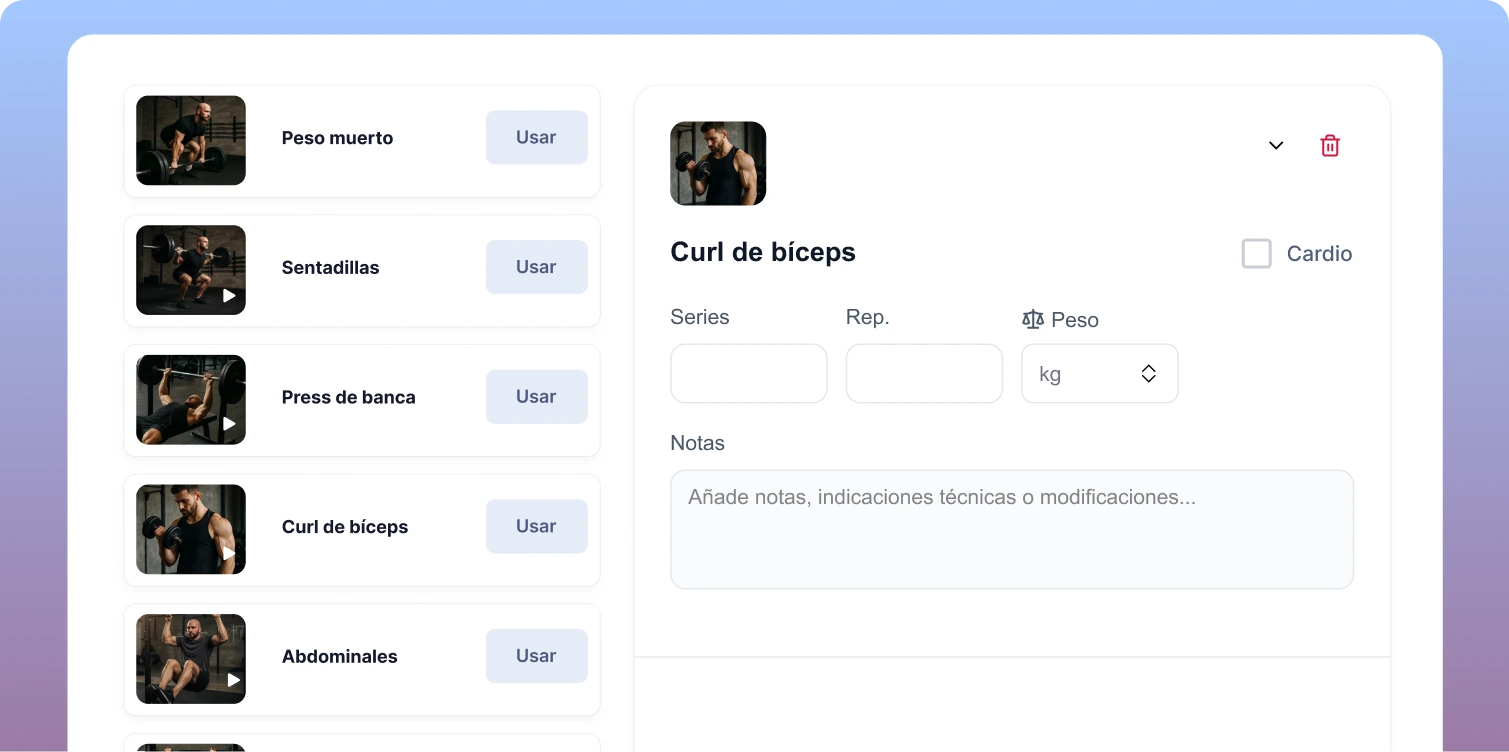Use the Peso muerto exercise
This screenshot has height=752, width=1509.
point(537,137)
